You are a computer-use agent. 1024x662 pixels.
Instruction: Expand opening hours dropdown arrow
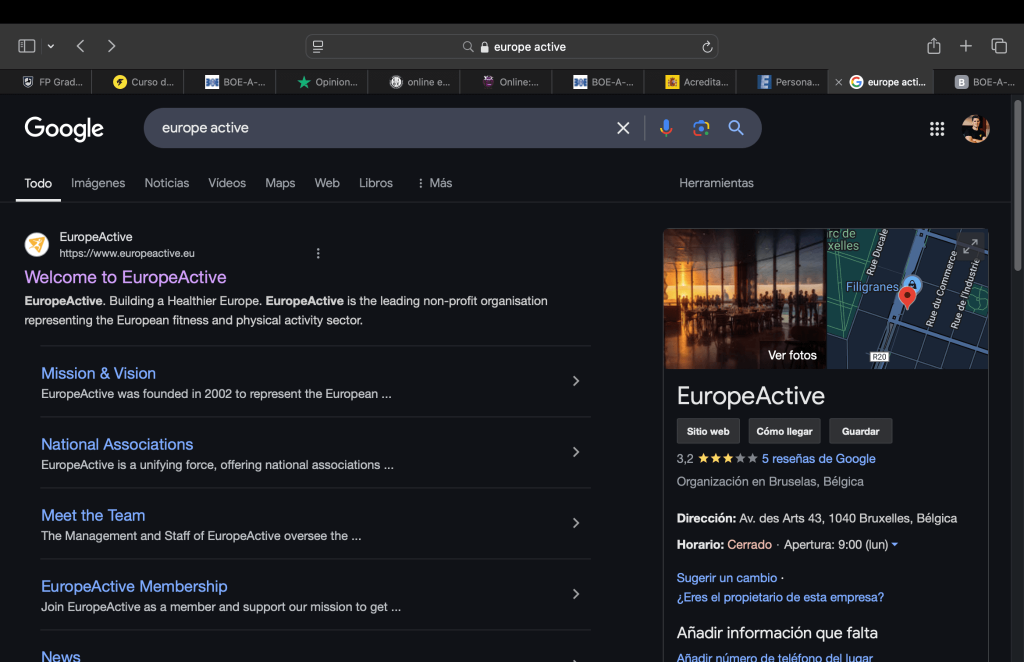coord(895,544)
